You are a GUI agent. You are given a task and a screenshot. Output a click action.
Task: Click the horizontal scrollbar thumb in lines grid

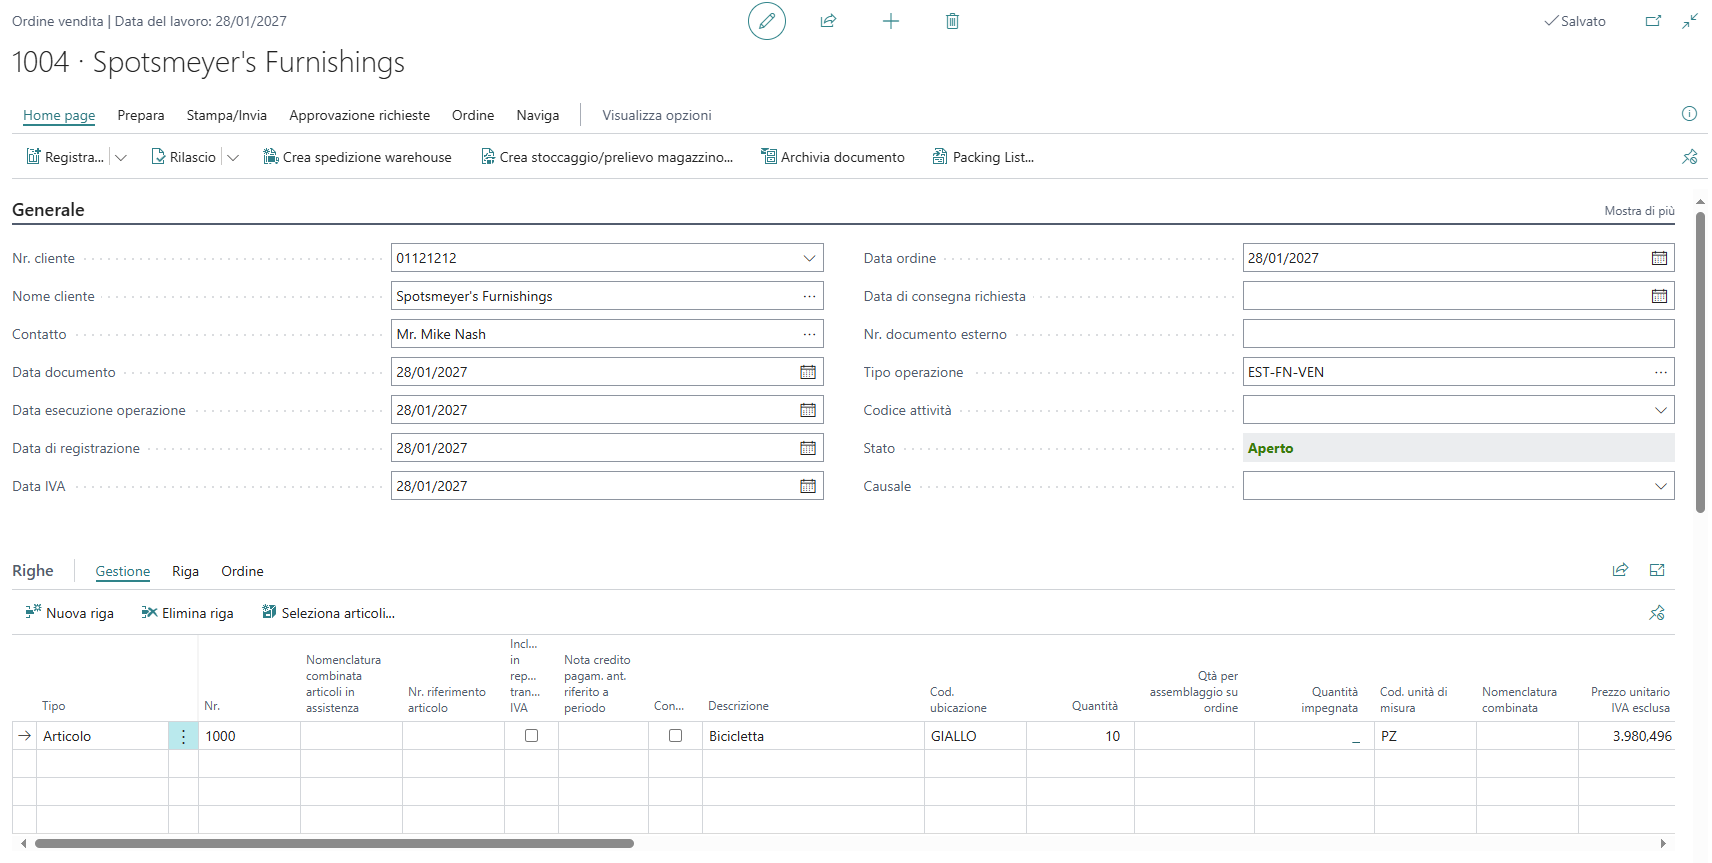point(334,844)
